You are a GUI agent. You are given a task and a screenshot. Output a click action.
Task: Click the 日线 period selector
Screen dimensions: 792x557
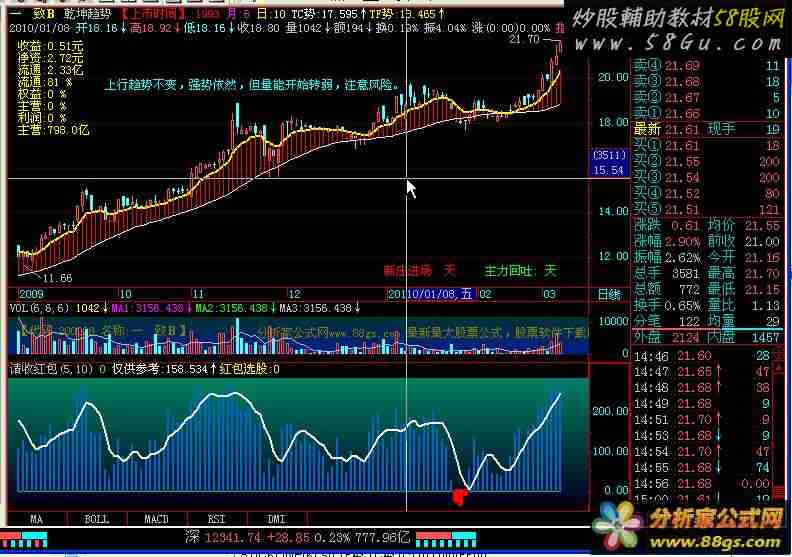(608, 294)
